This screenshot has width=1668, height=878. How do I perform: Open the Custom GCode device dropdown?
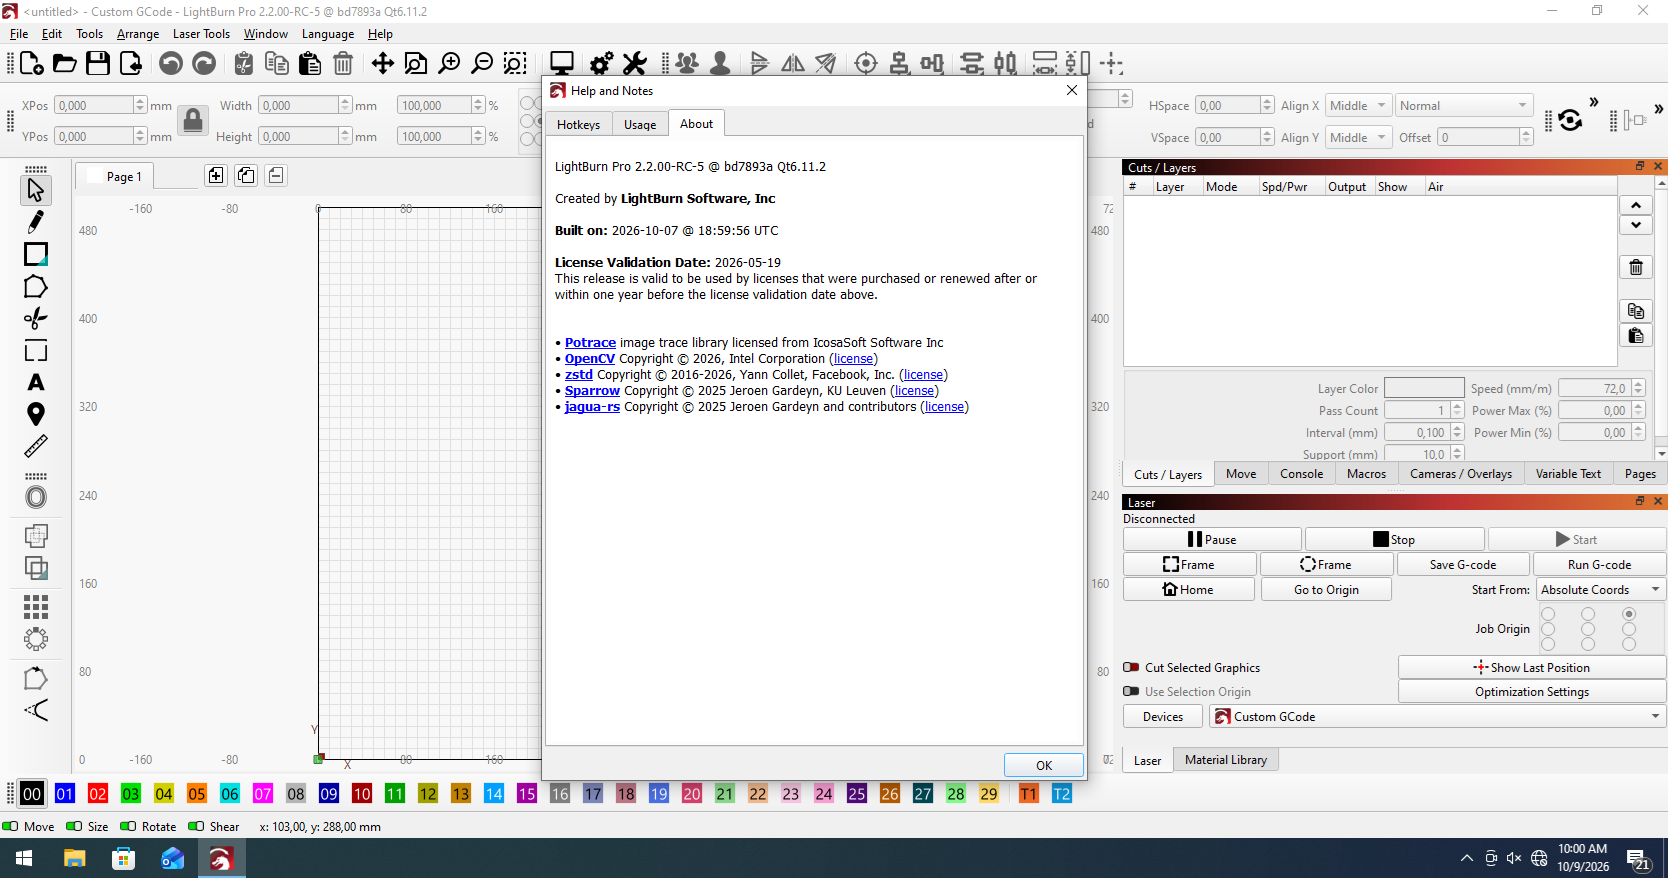tap(1437, 716)
